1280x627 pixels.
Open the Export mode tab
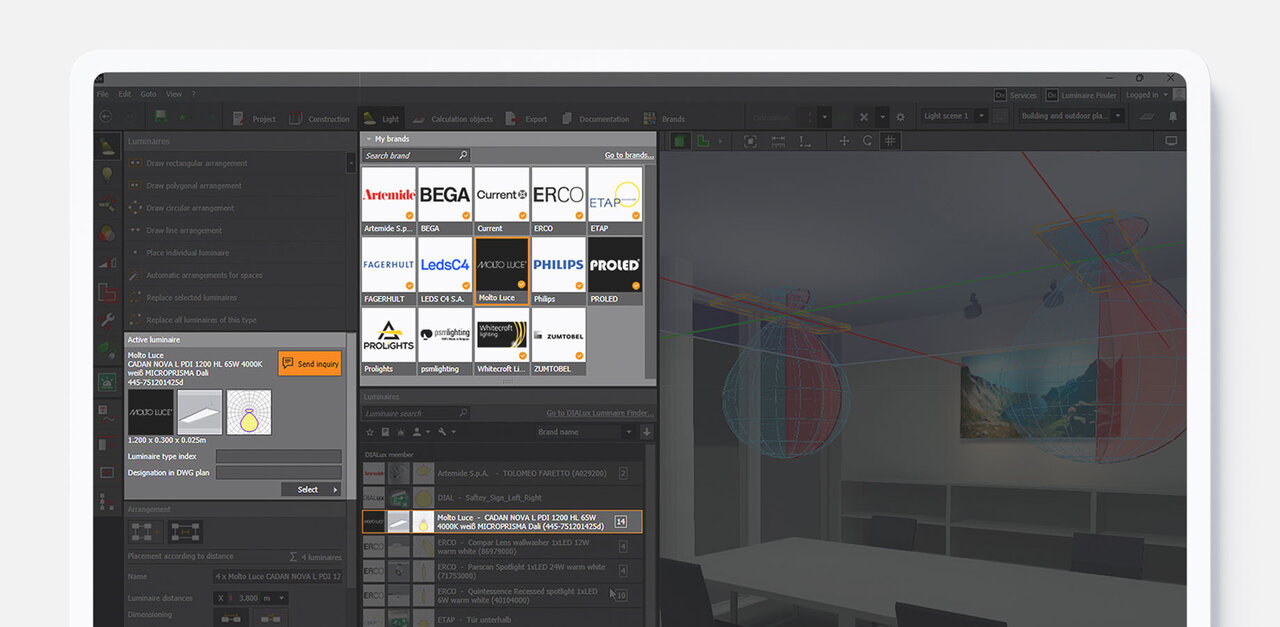click(527, 118)
